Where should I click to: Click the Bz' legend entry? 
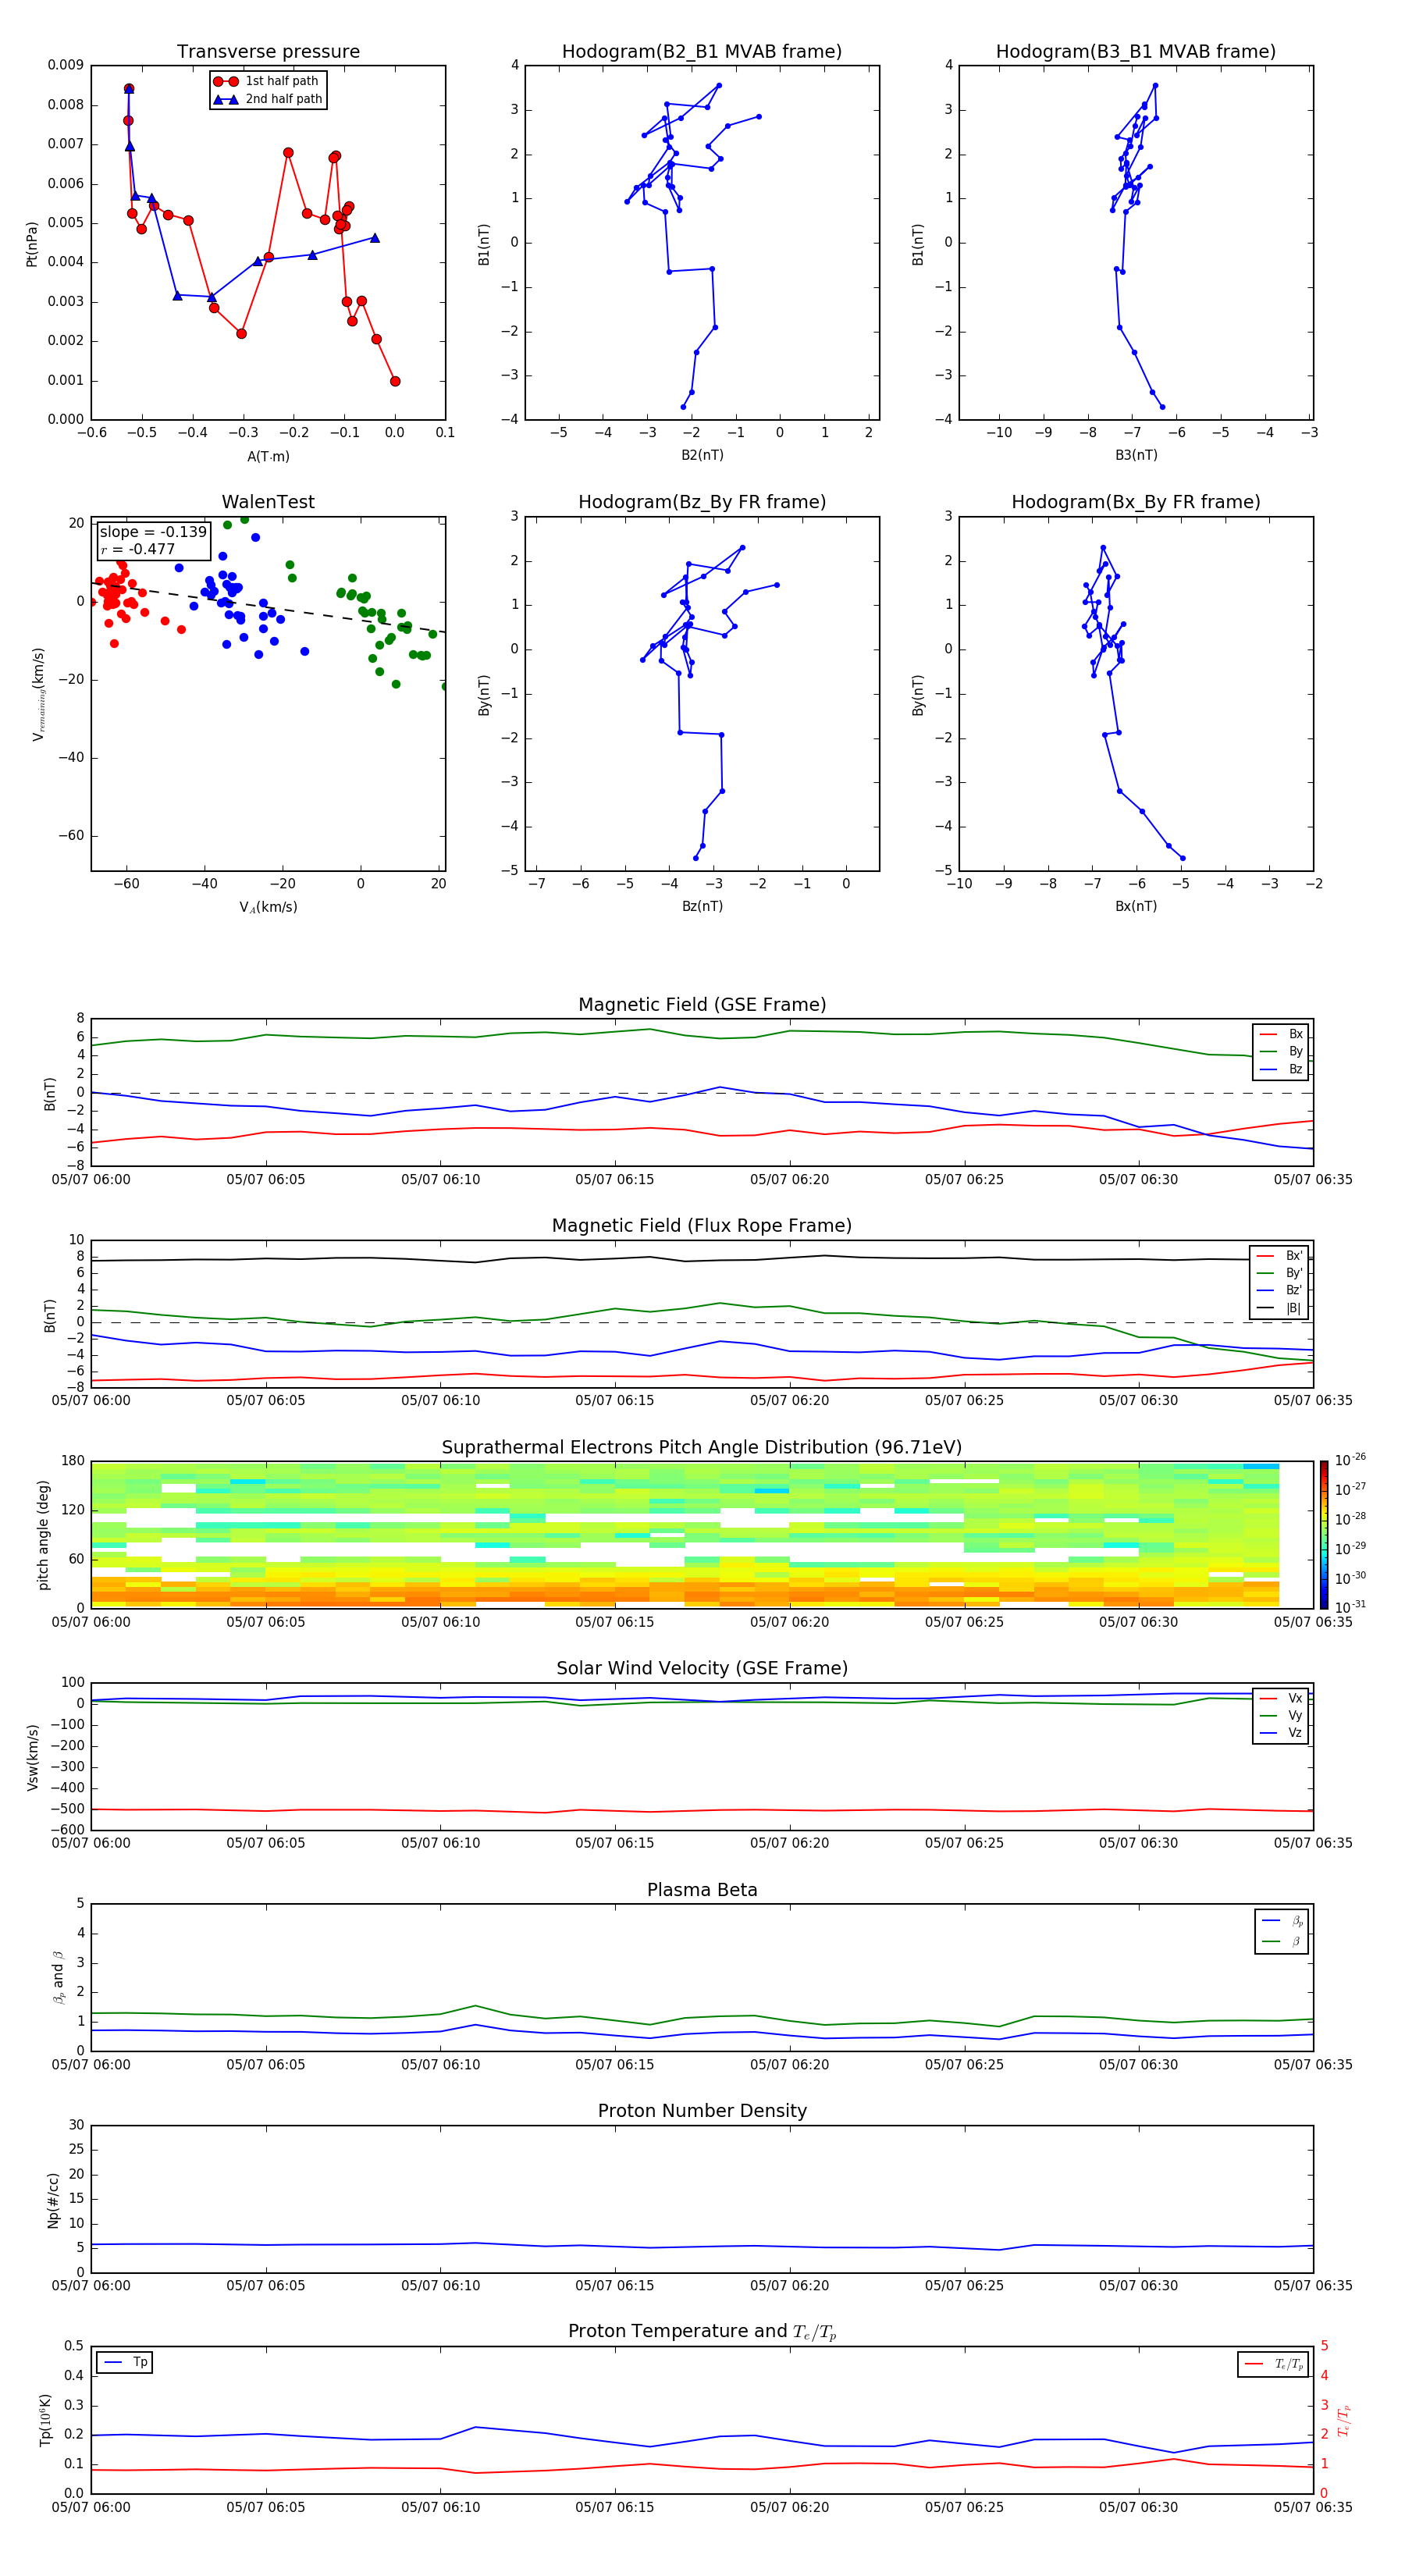tap(1279, 1290)
